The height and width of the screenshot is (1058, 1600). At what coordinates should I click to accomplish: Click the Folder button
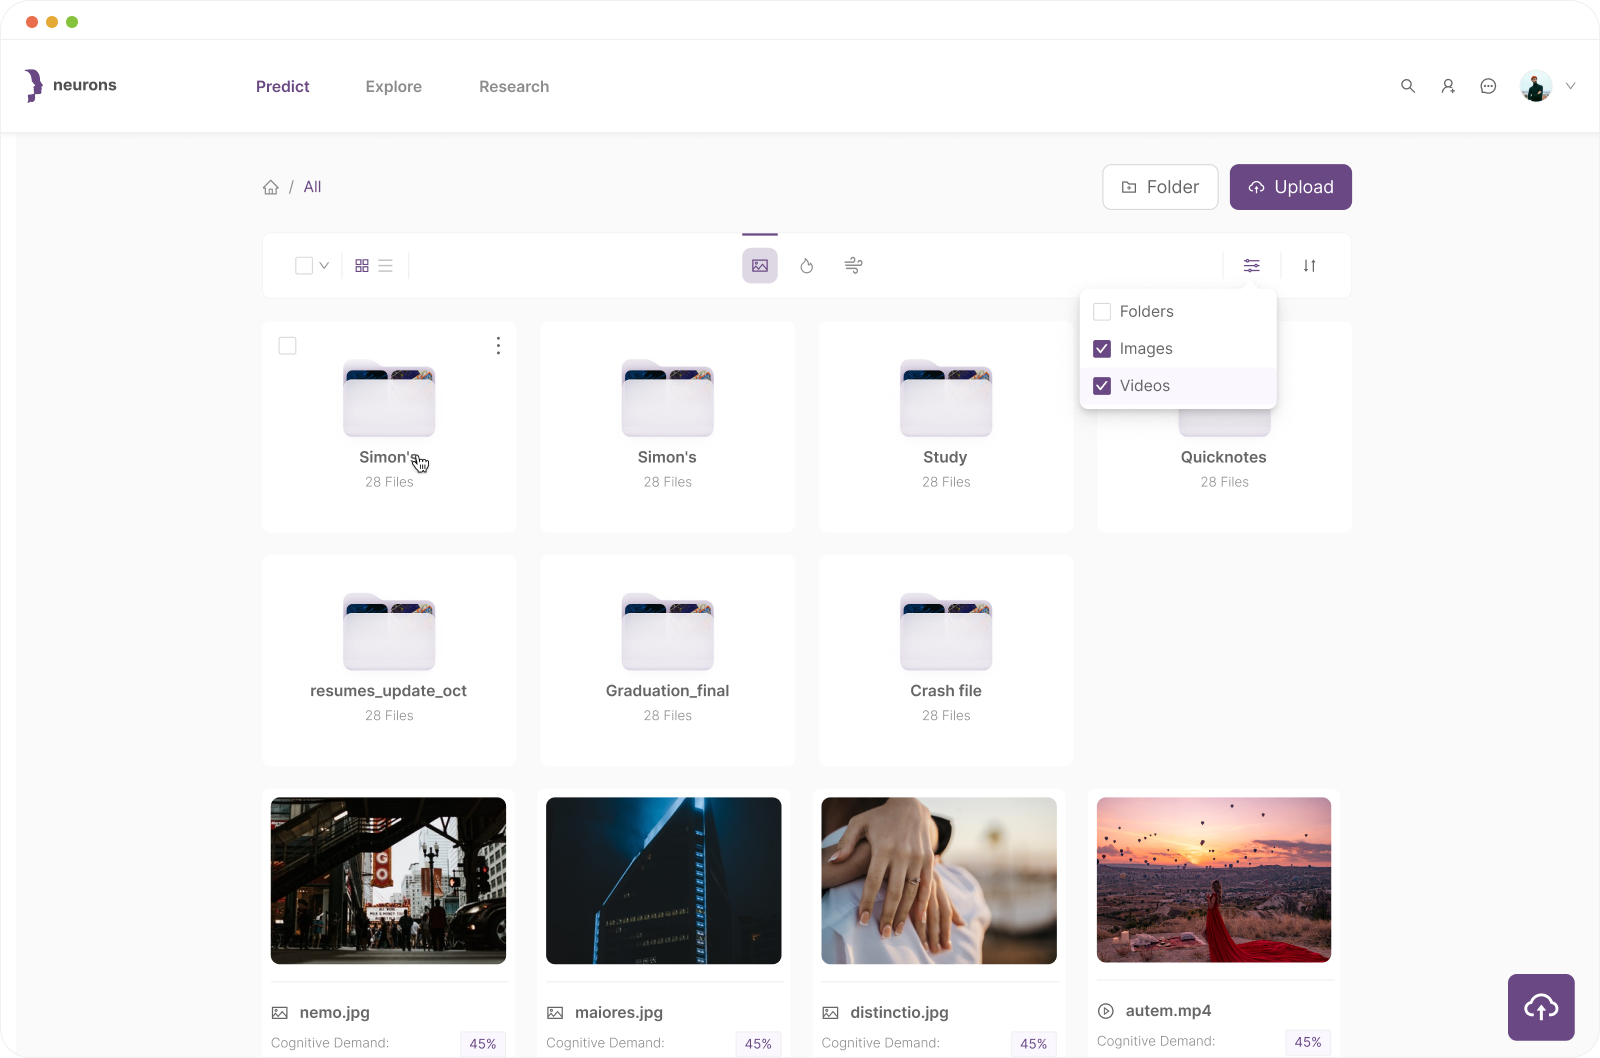coord(1160,187)
